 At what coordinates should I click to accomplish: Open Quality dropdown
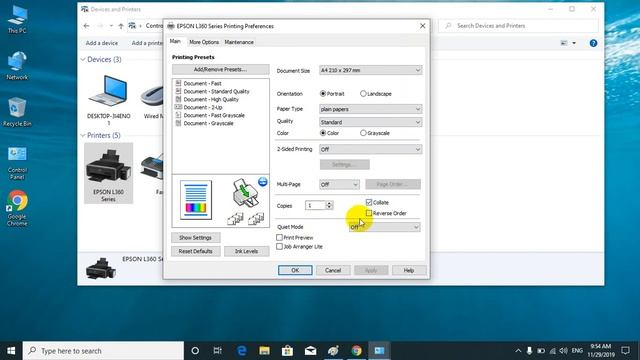(x=370, y=122)
